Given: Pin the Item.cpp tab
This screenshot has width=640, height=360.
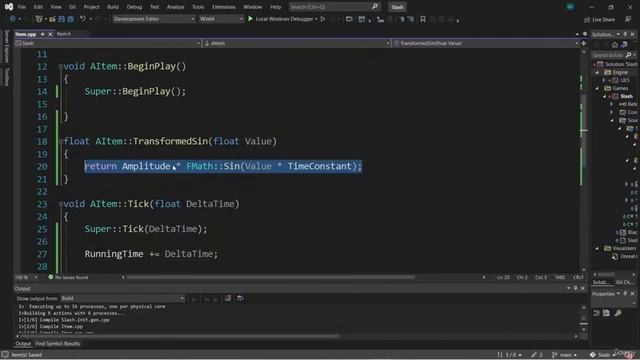Looking at the screenshot, I should click(43, 34).
